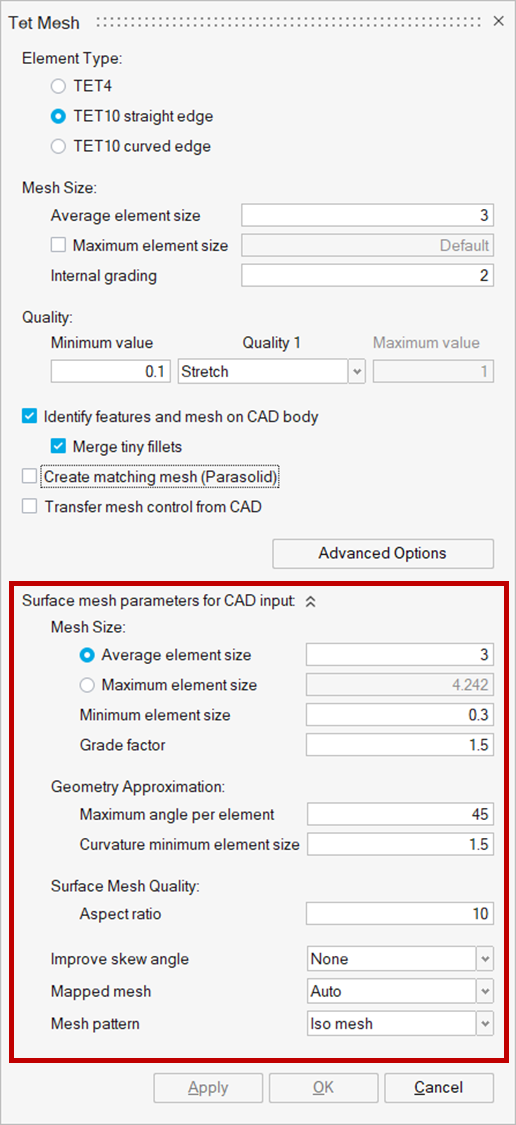Select TET10 straight edge radio button

click(x=58, y=116)
